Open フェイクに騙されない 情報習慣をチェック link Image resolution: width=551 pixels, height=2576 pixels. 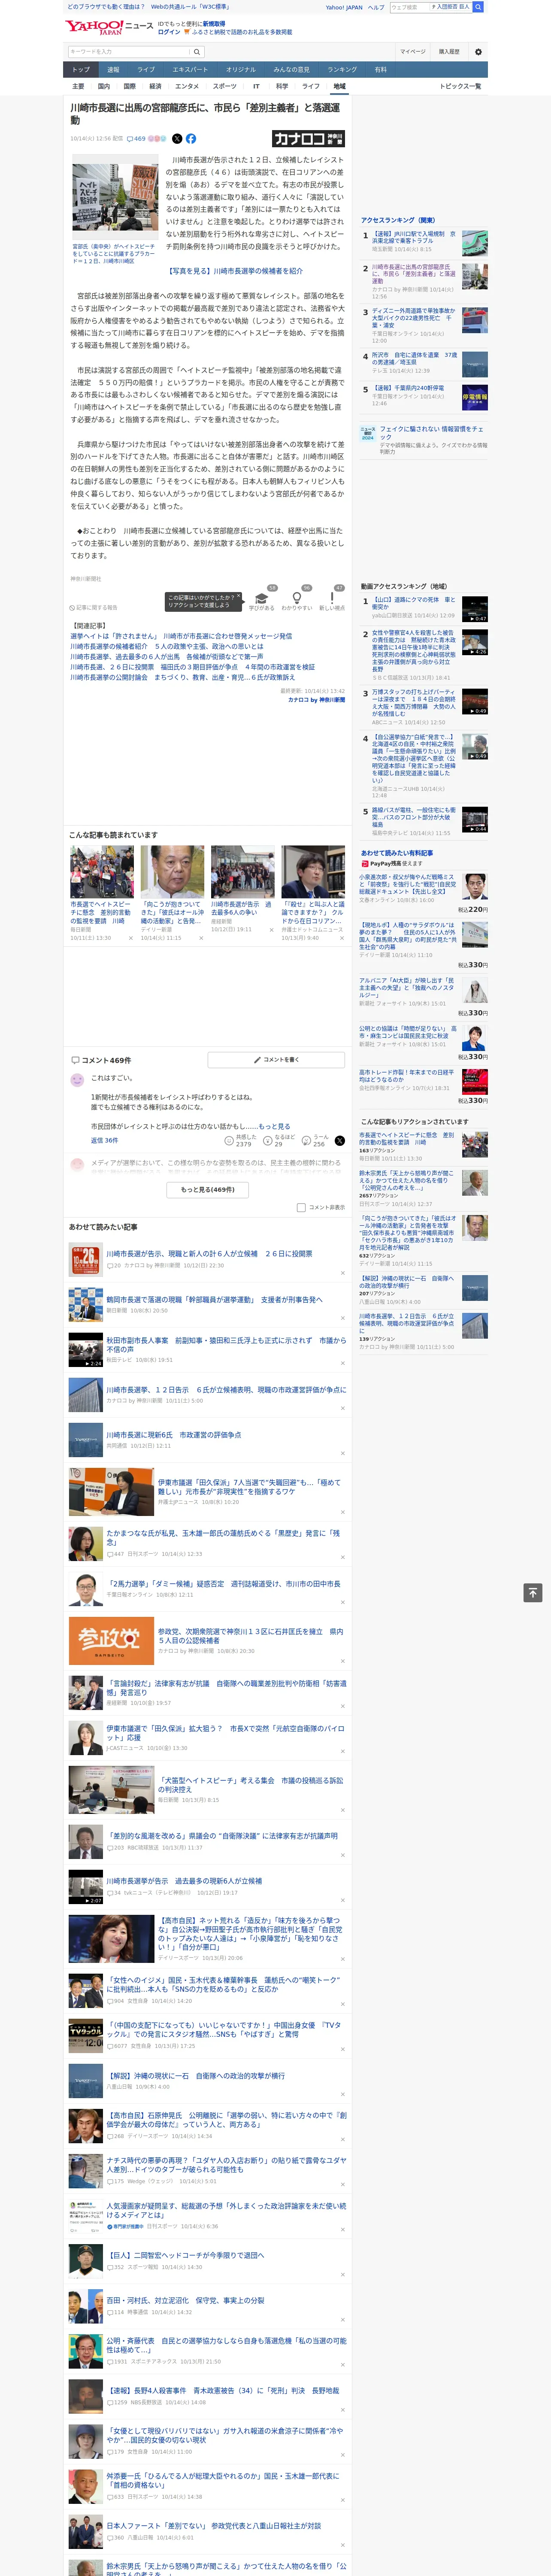[x=431, y=433]
